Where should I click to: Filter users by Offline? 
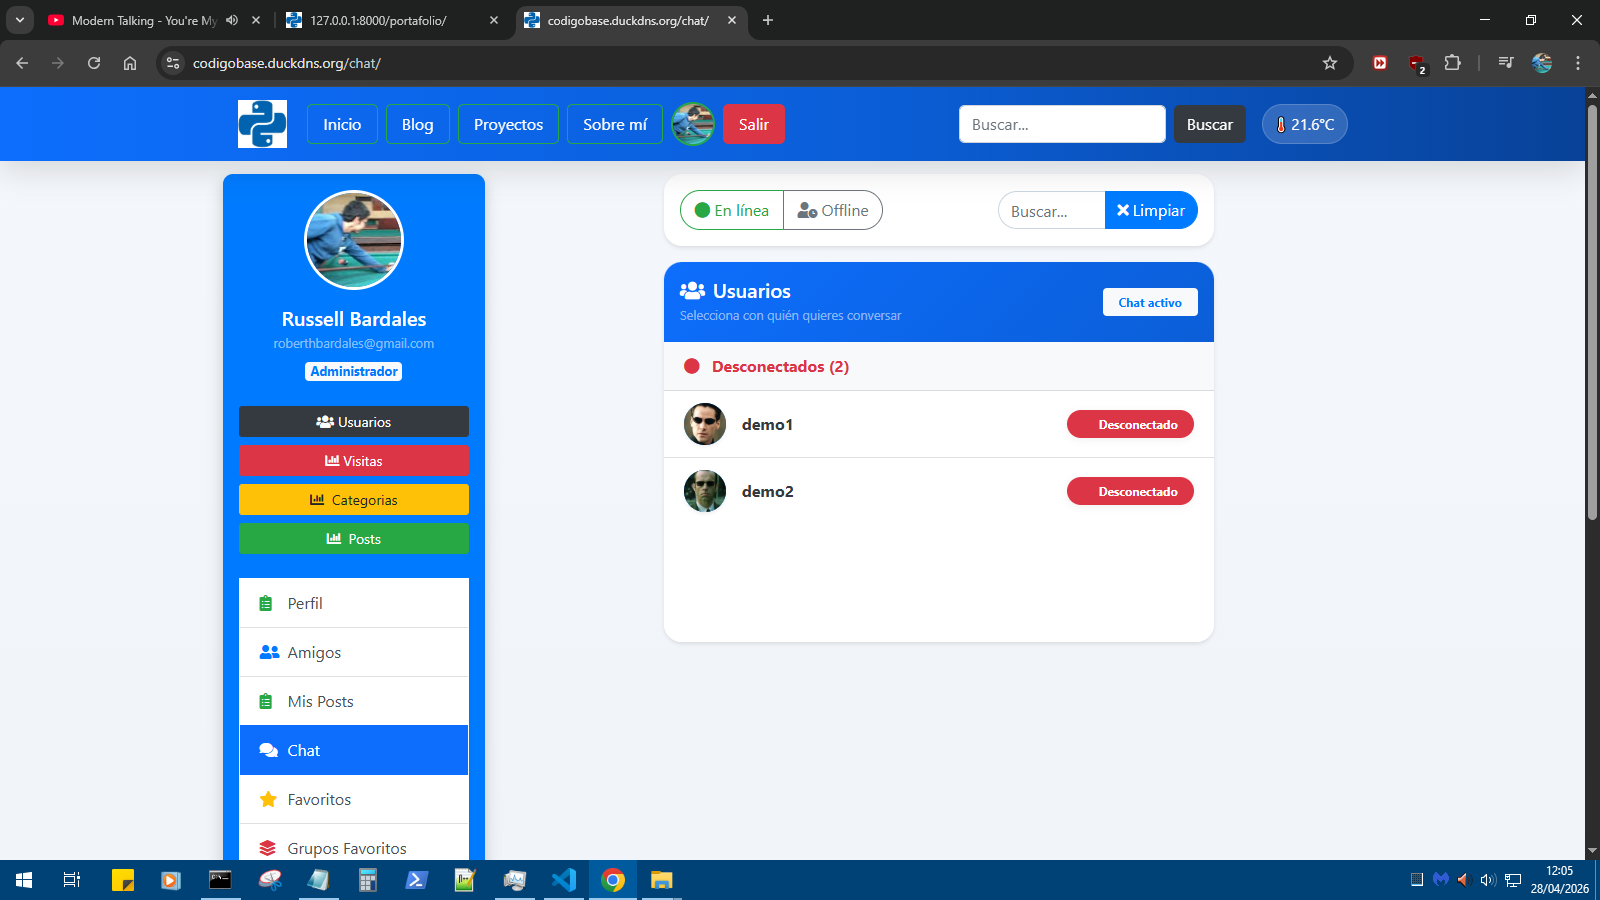[833, 210]
